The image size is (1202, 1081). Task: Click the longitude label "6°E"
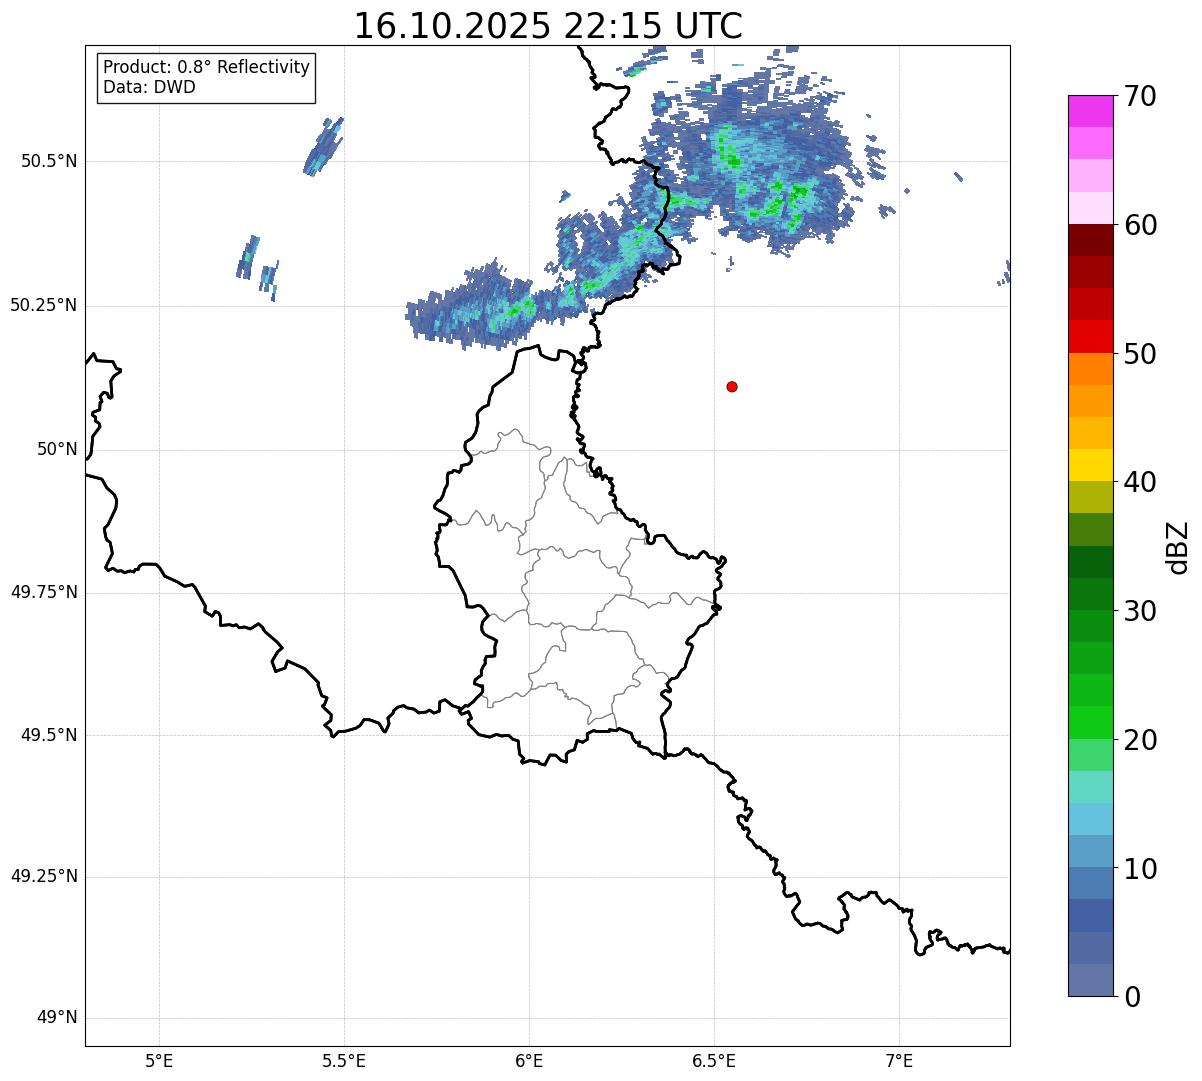point(529,1060)
